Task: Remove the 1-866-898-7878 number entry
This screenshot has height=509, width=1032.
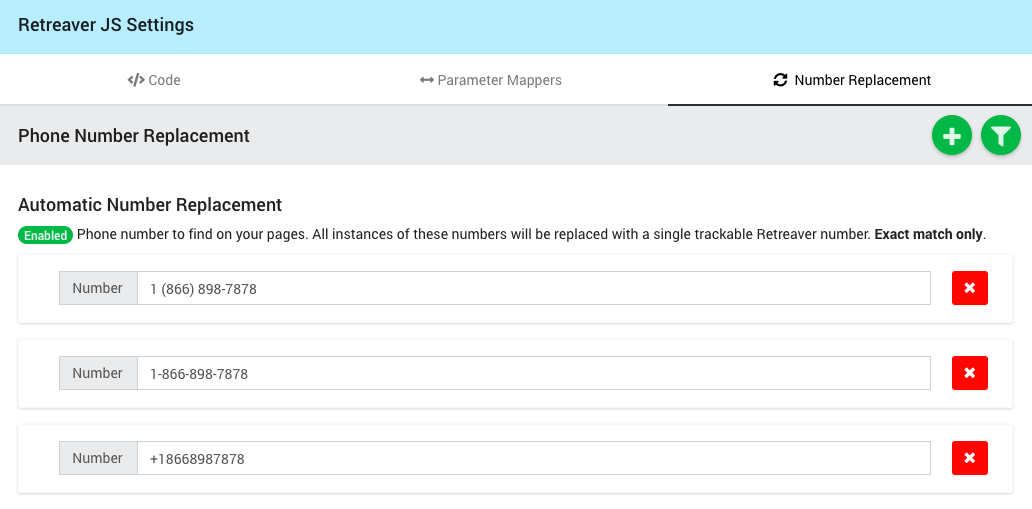Action: click(969, 373)
